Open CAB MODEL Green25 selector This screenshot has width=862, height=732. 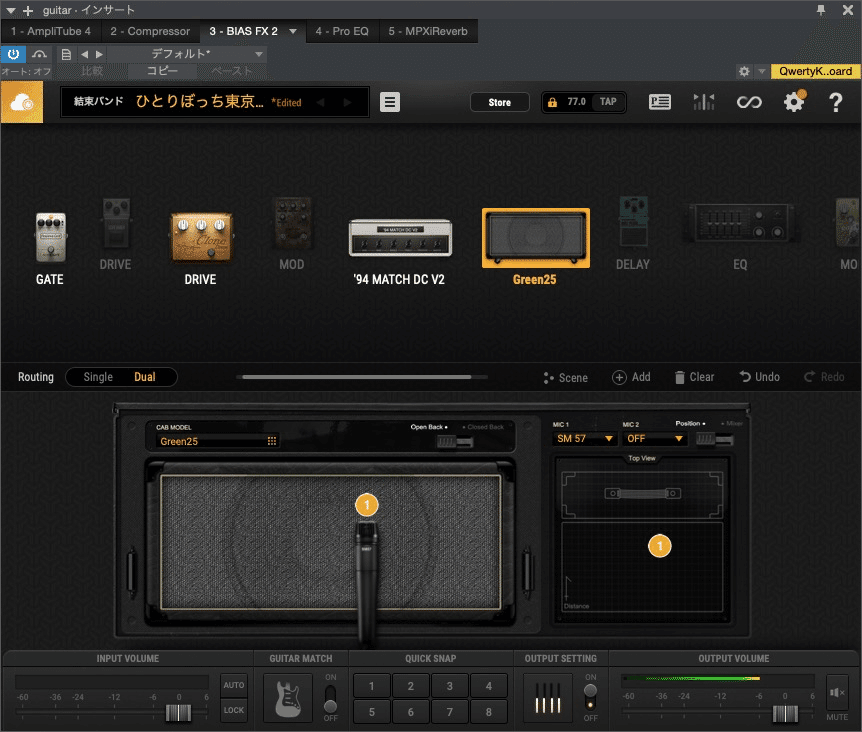(218, 441)
